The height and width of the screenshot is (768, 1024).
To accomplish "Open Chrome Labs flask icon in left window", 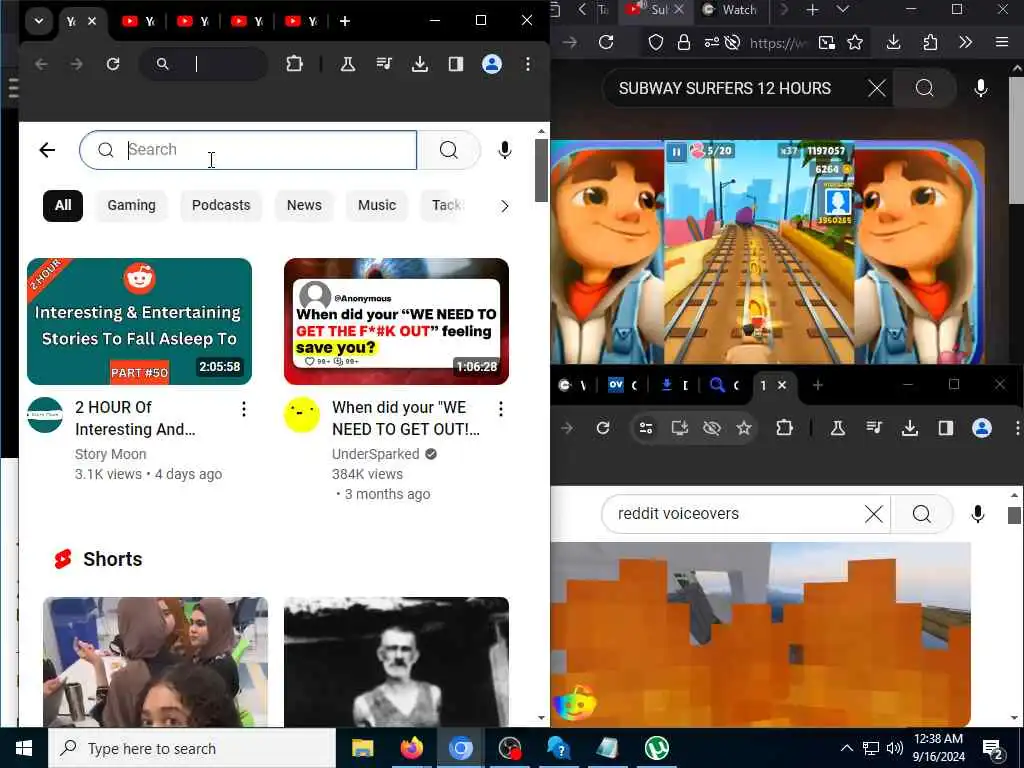I will coord(347,64).
